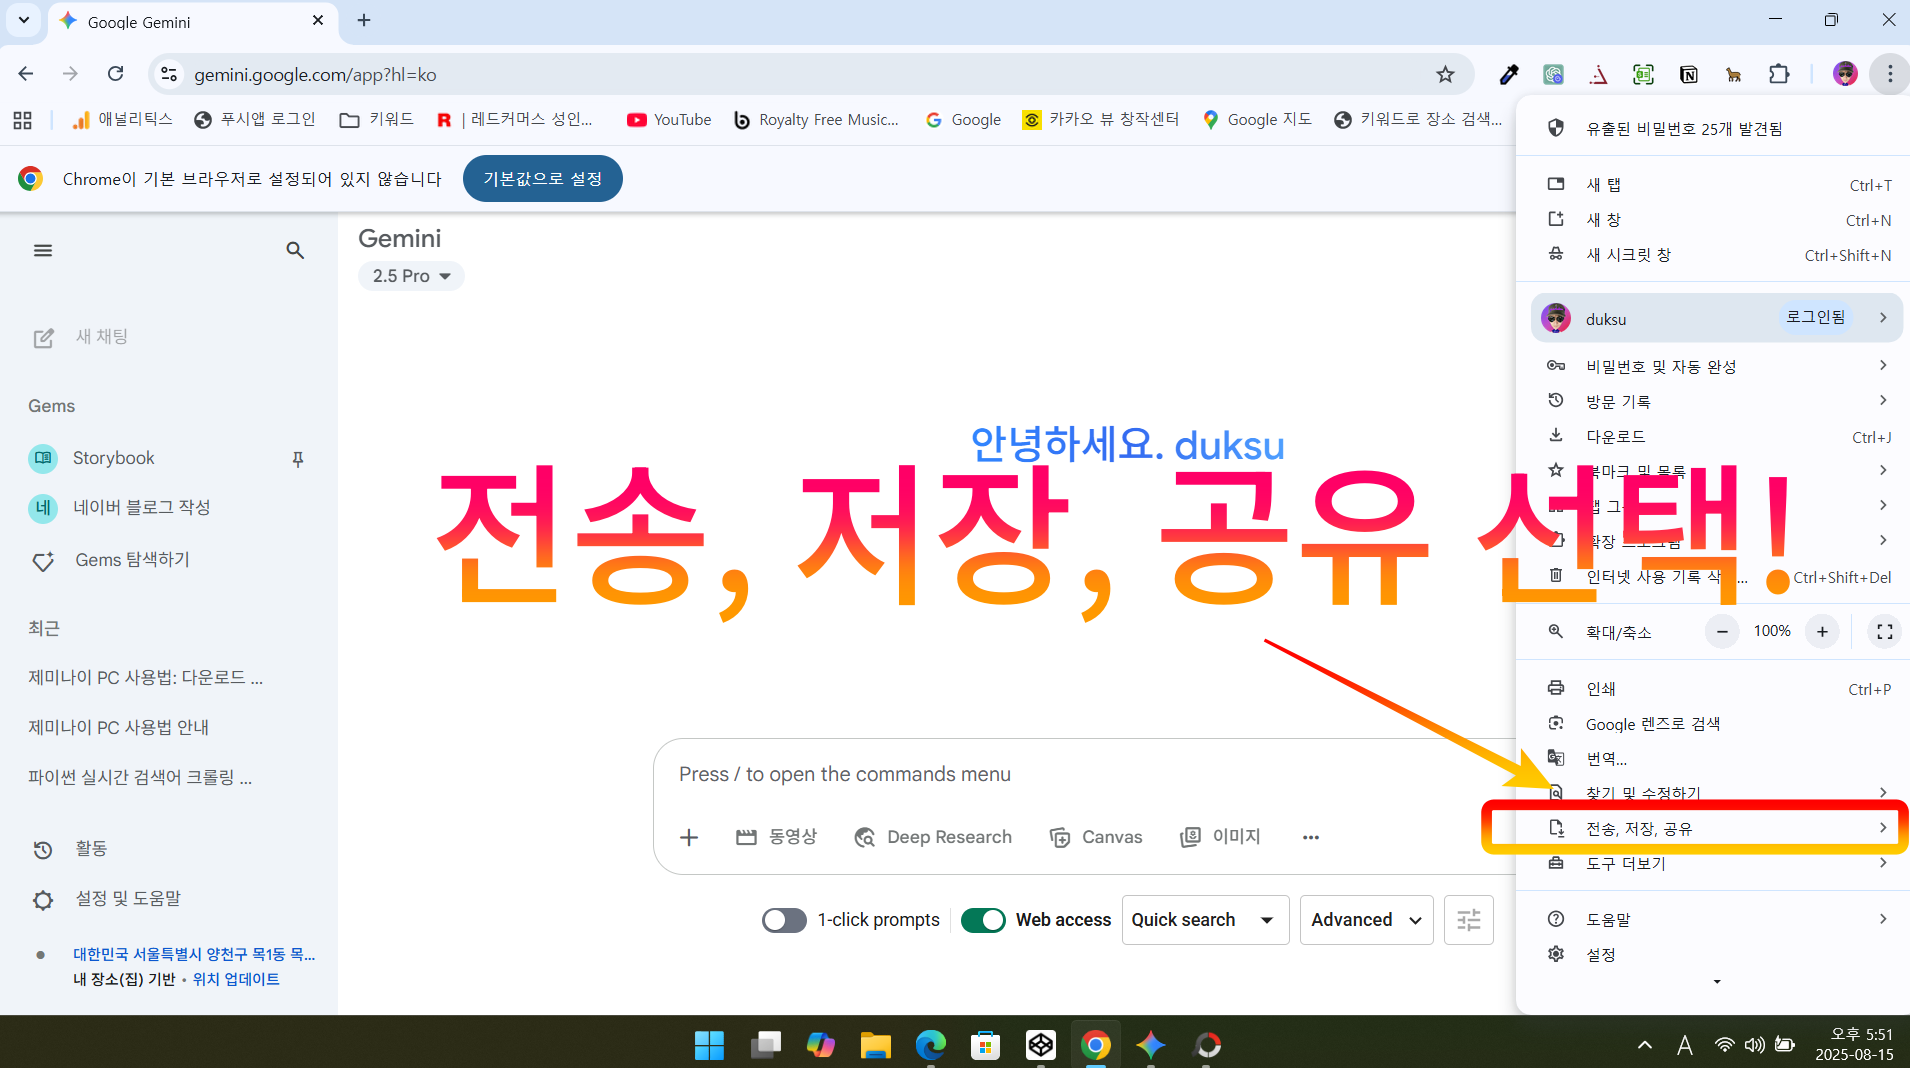This screenshot has width=1910, height=1068.
Task: Click the 위치 업데이트 link
Action: [236, 979]
